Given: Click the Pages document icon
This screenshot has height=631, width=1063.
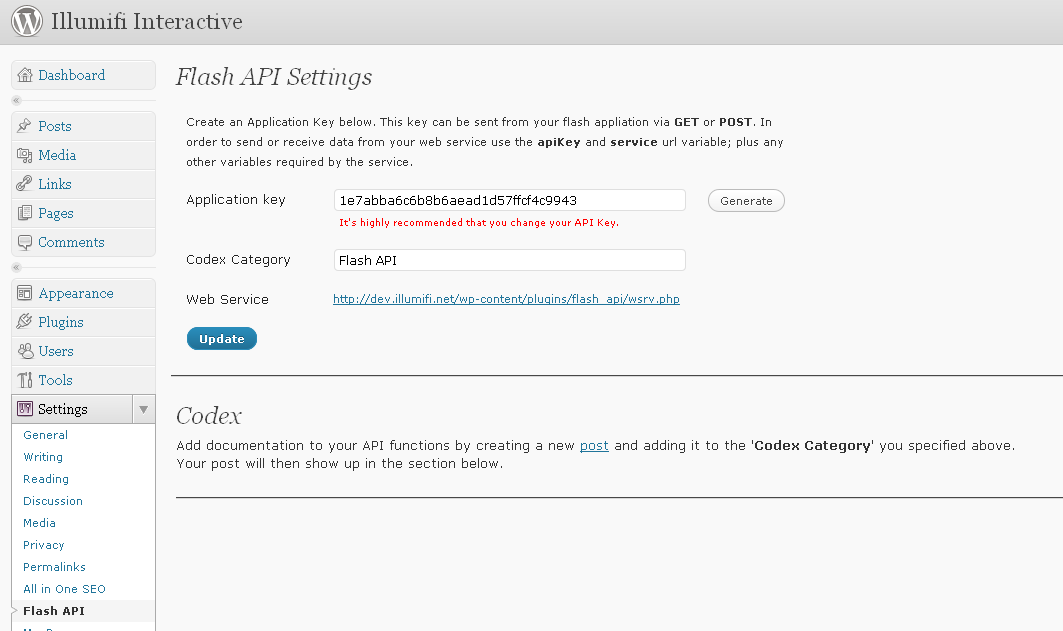Looking at the screenshot, I should tap(24, 213).
